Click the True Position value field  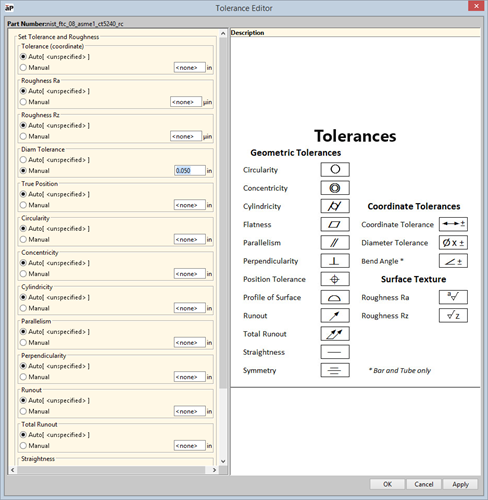[190, 205]
